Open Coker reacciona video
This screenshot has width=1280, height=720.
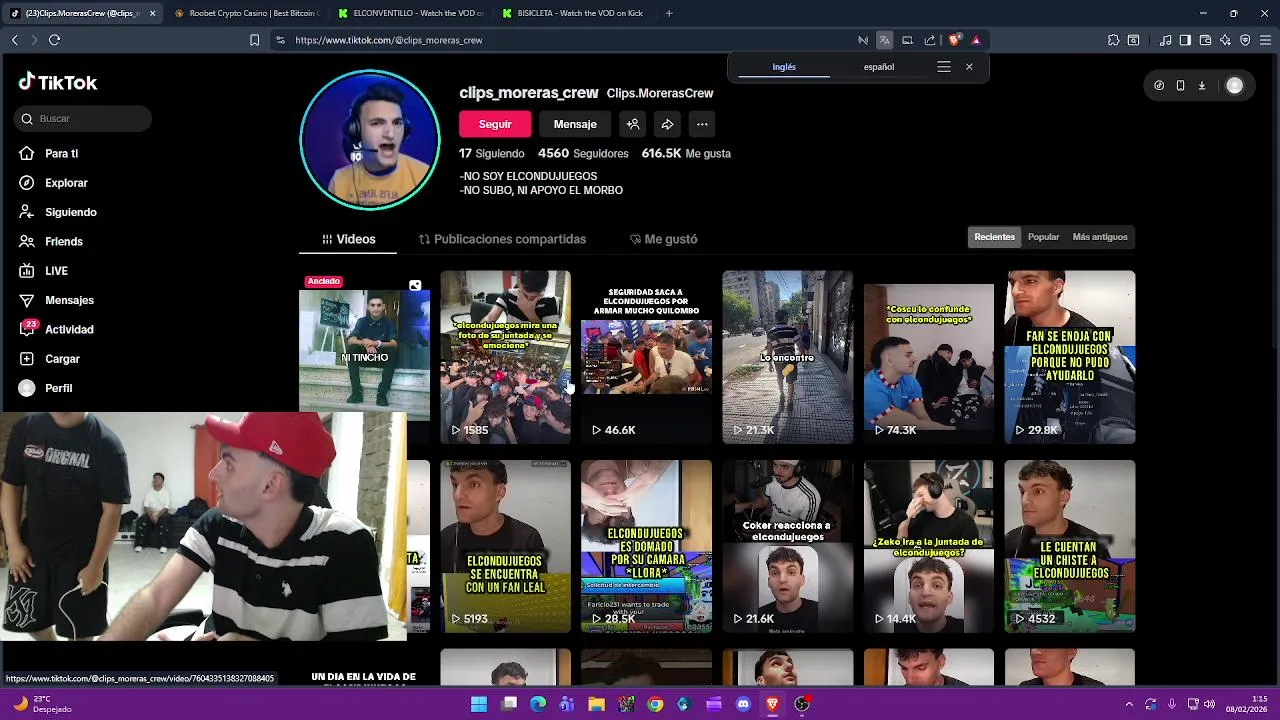[787, 546]
